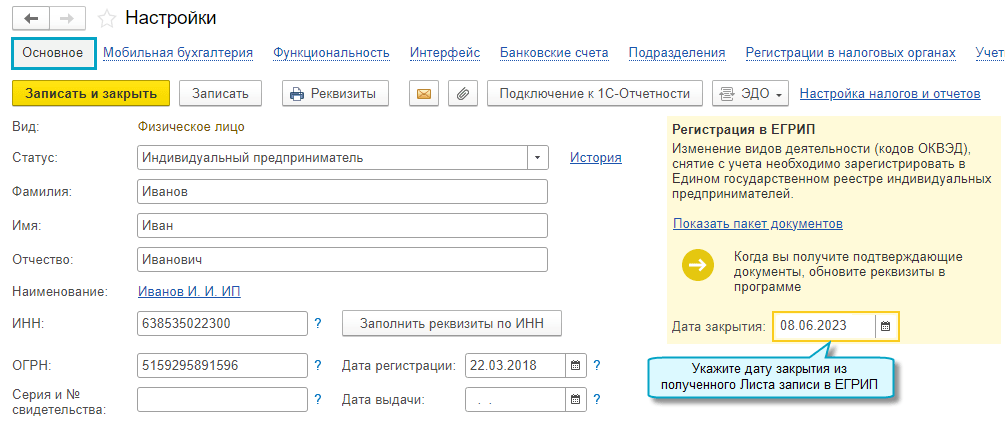Switch to Банковские счета tab
Image resolution: width=1005 pixels, height=425 pixels.
pyautogui.click(x=552, y=53)
